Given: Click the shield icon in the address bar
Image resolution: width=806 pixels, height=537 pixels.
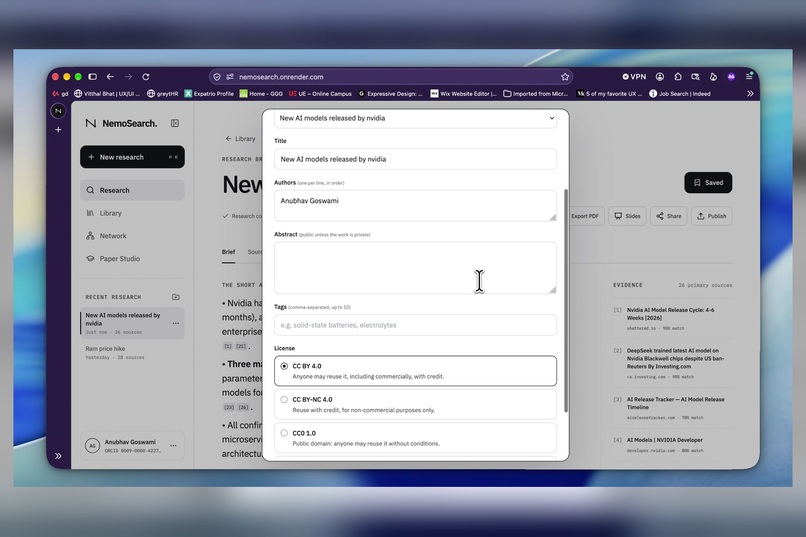Looking at the screenshot, I should click(217, 77).
